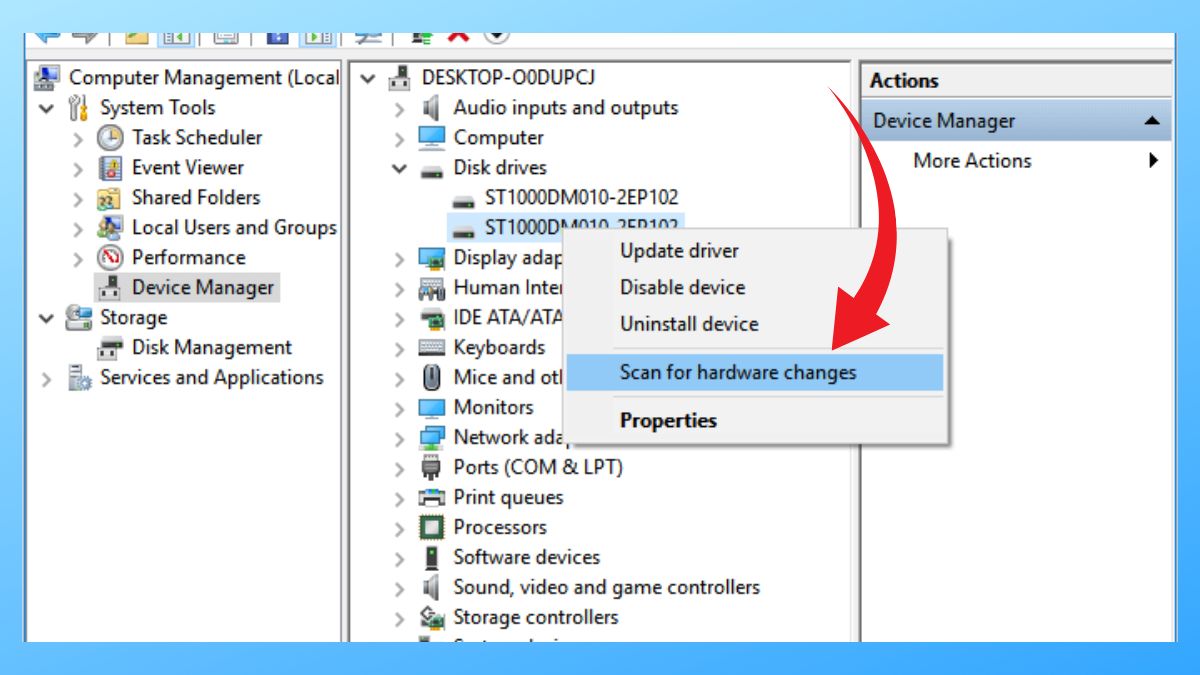Open More Actions in the Actions pane

(x=1016, y=161)
